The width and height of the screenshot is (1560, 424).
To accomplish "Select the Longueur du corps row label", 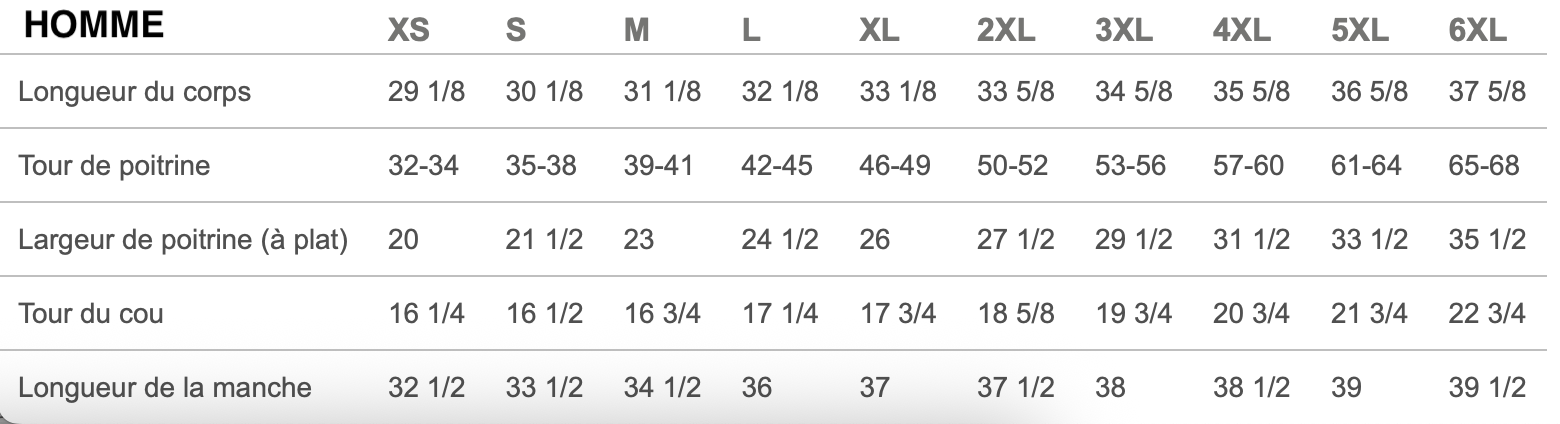I will point(134,92).
